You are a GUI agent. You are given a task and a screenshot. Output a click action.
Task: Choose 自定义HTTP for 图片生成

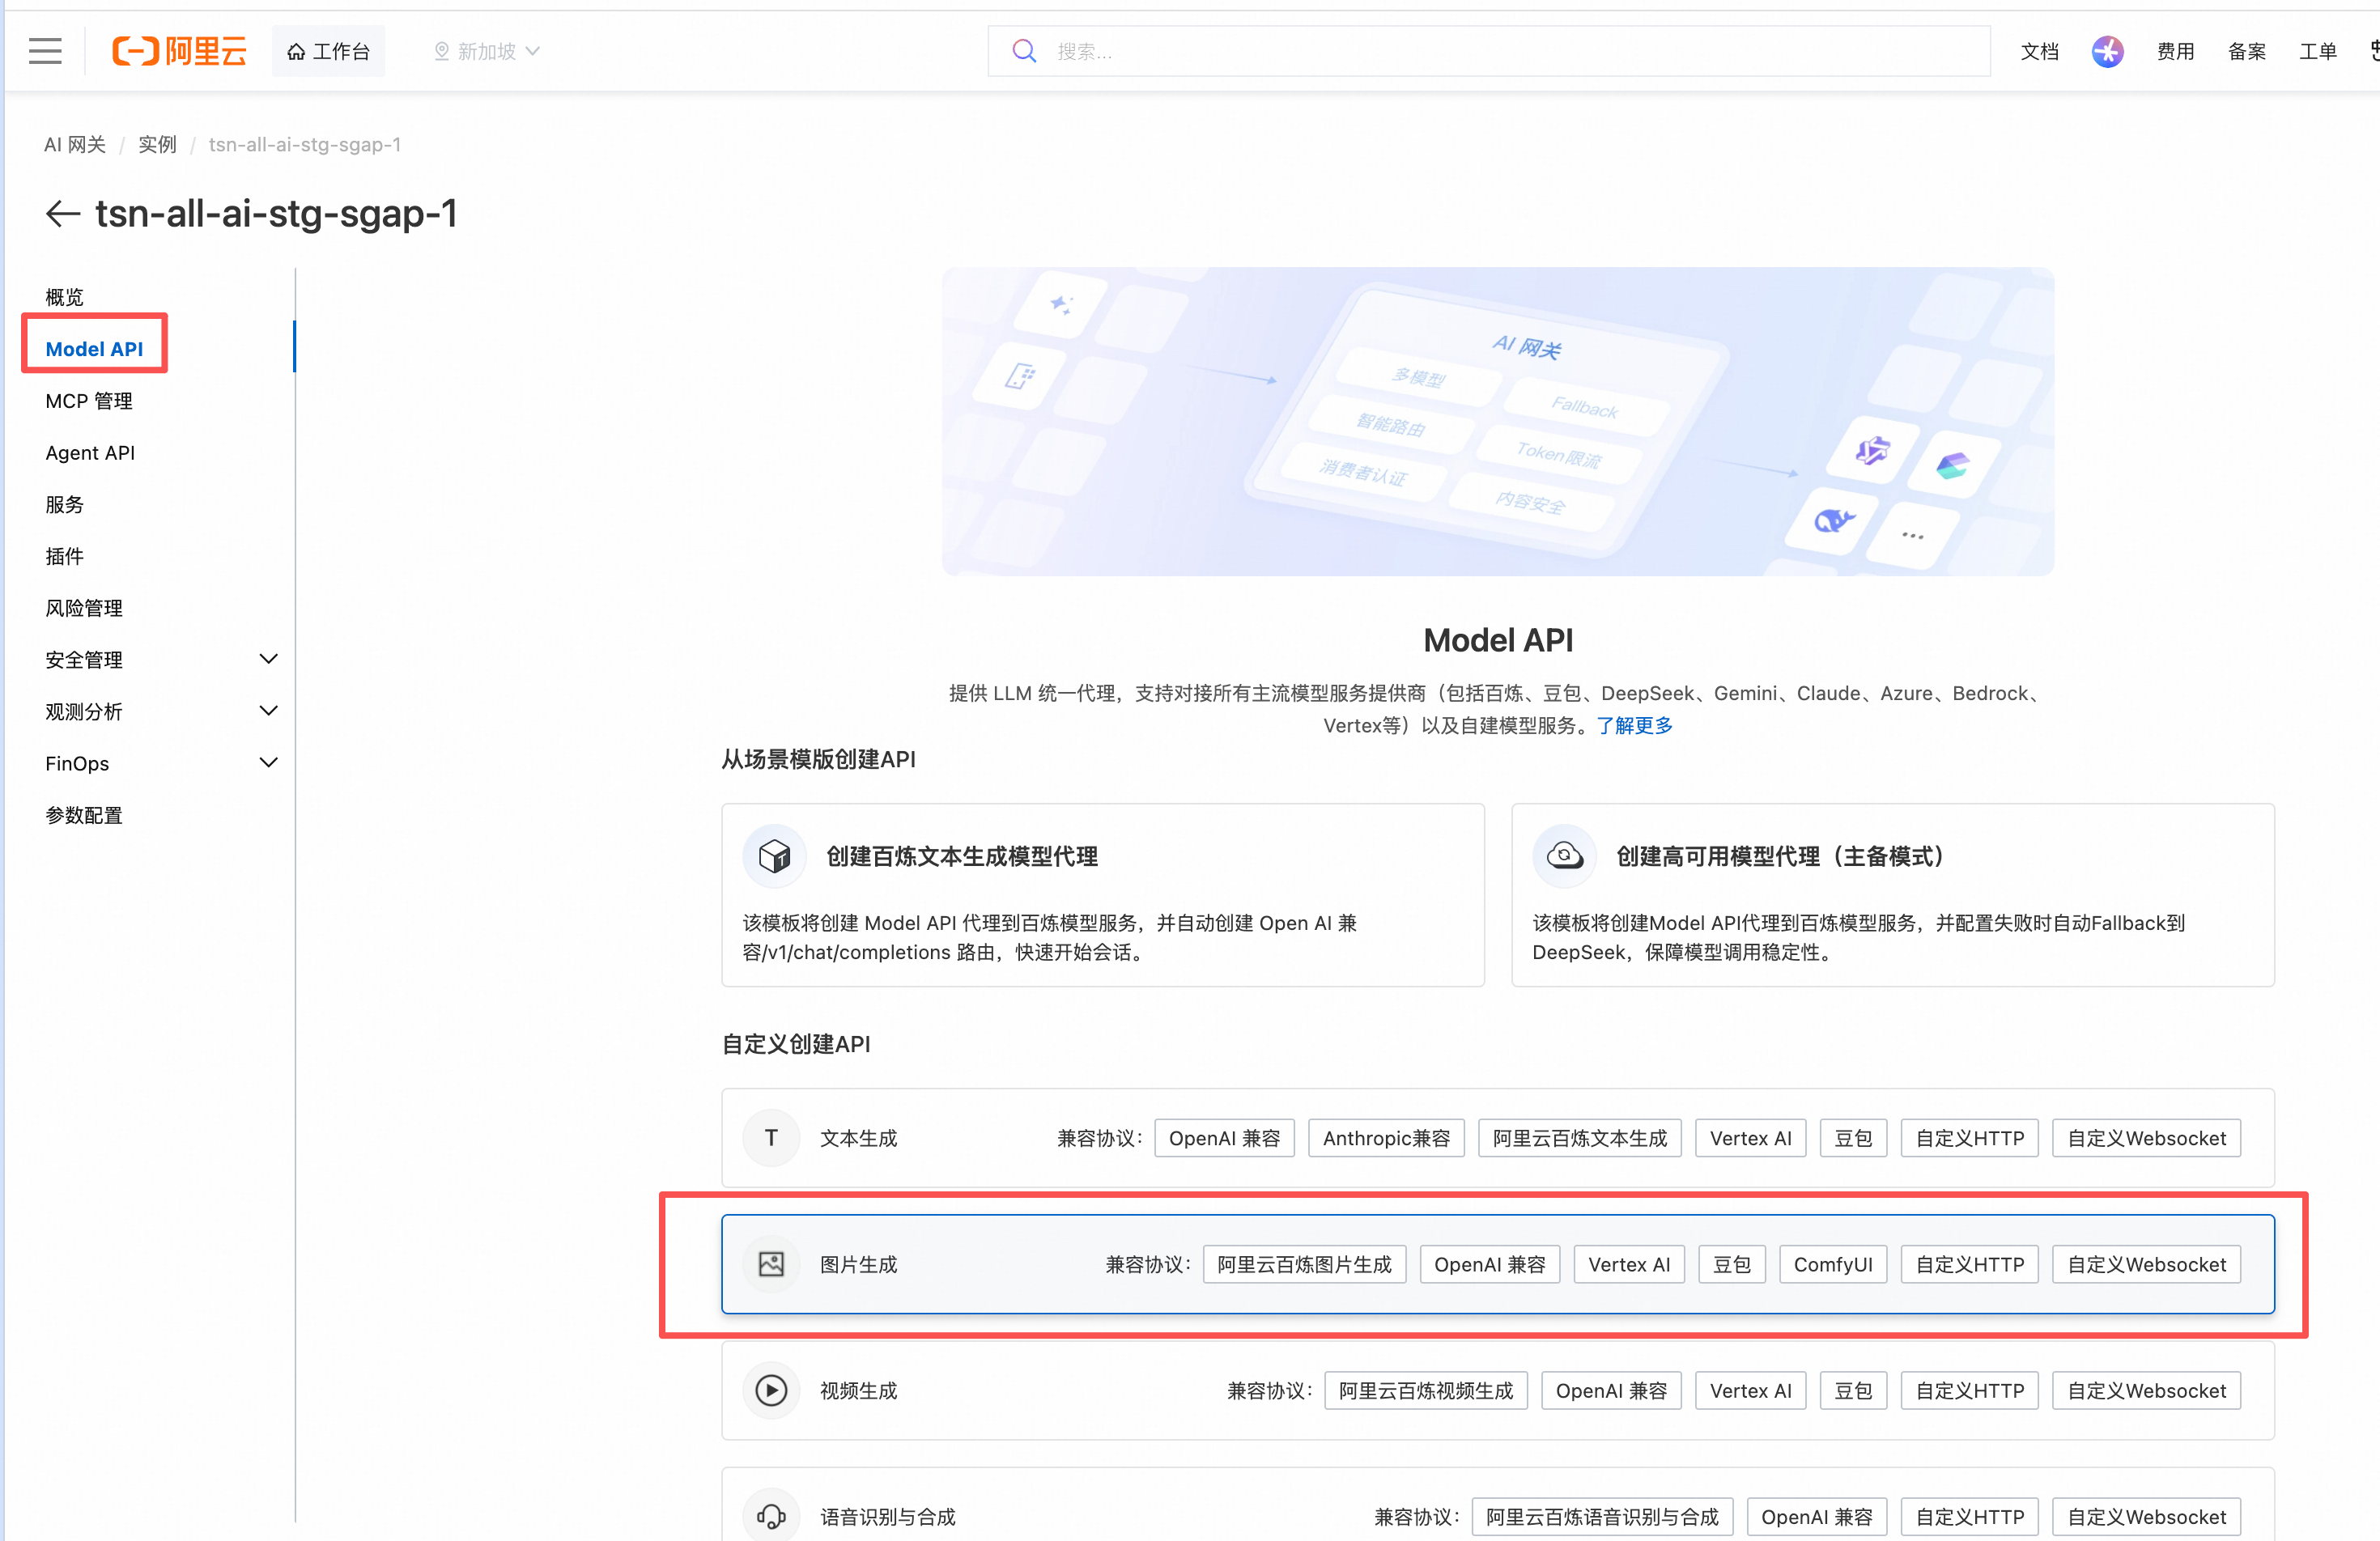tap(1970, 1264)
